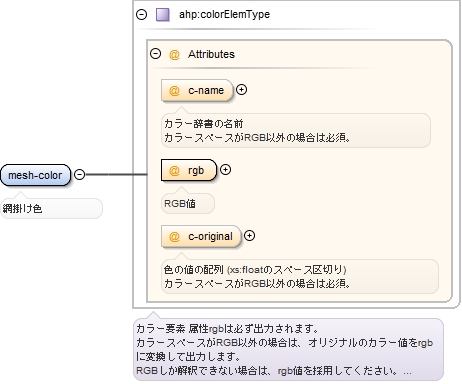Select the c-original attribute node

[x=201, y=236]
